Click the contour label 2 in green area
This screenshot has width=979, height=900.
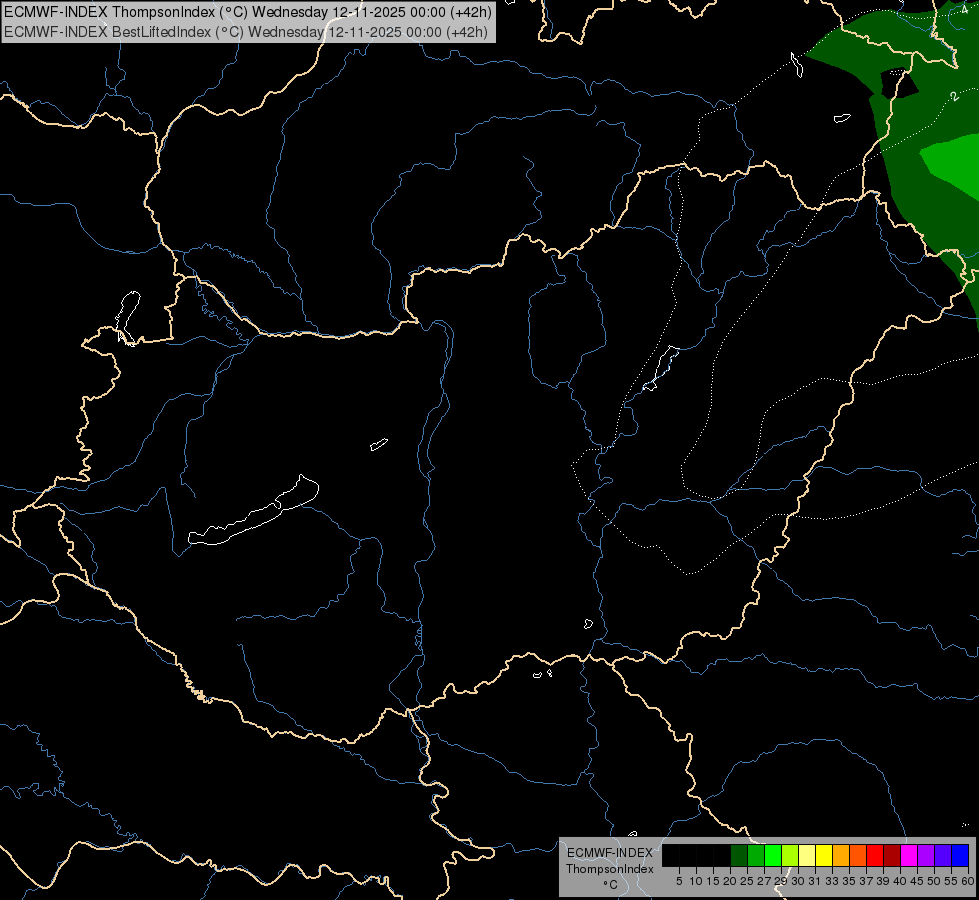(x=954, y=96)
